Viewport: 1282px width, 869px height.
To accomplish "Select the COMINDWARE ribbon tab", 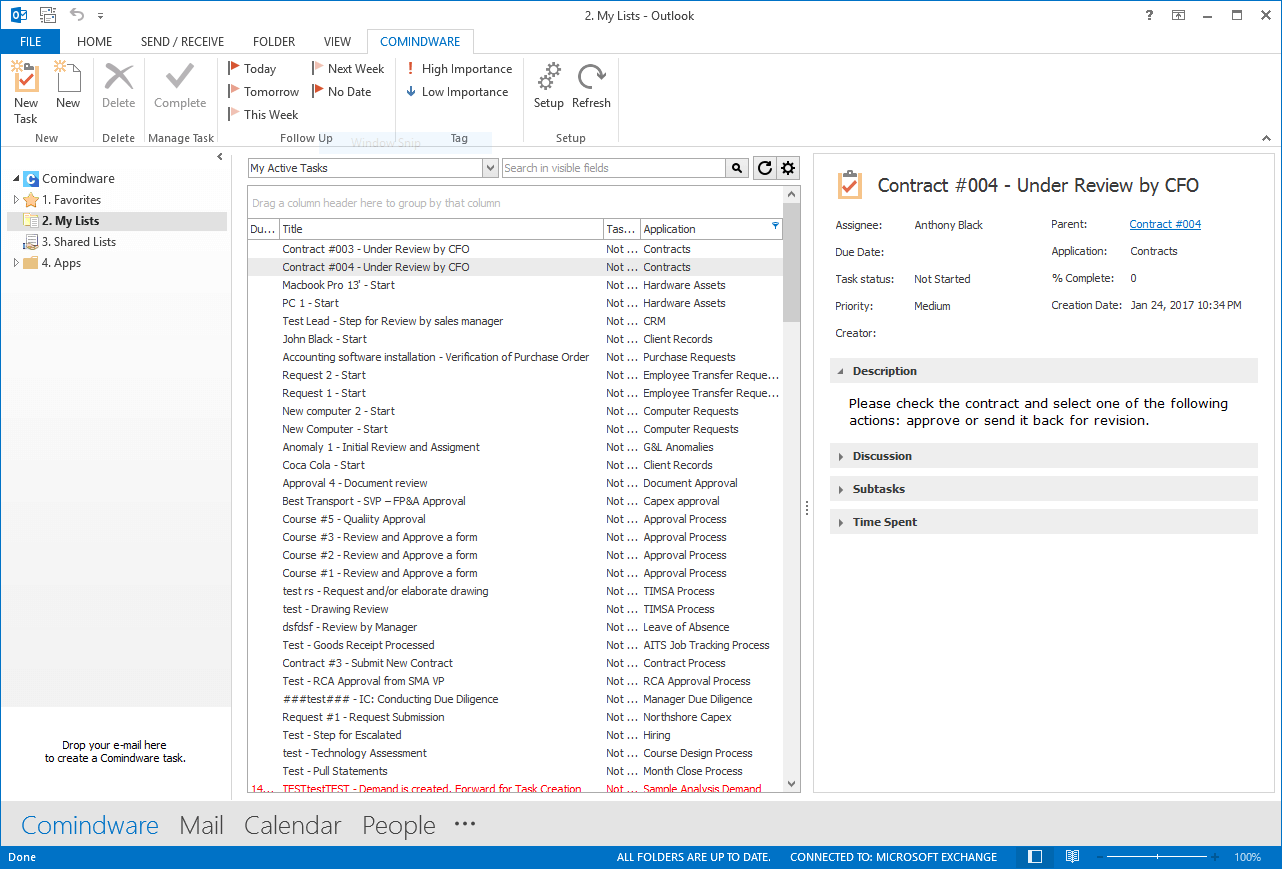I will pos(421,42).
